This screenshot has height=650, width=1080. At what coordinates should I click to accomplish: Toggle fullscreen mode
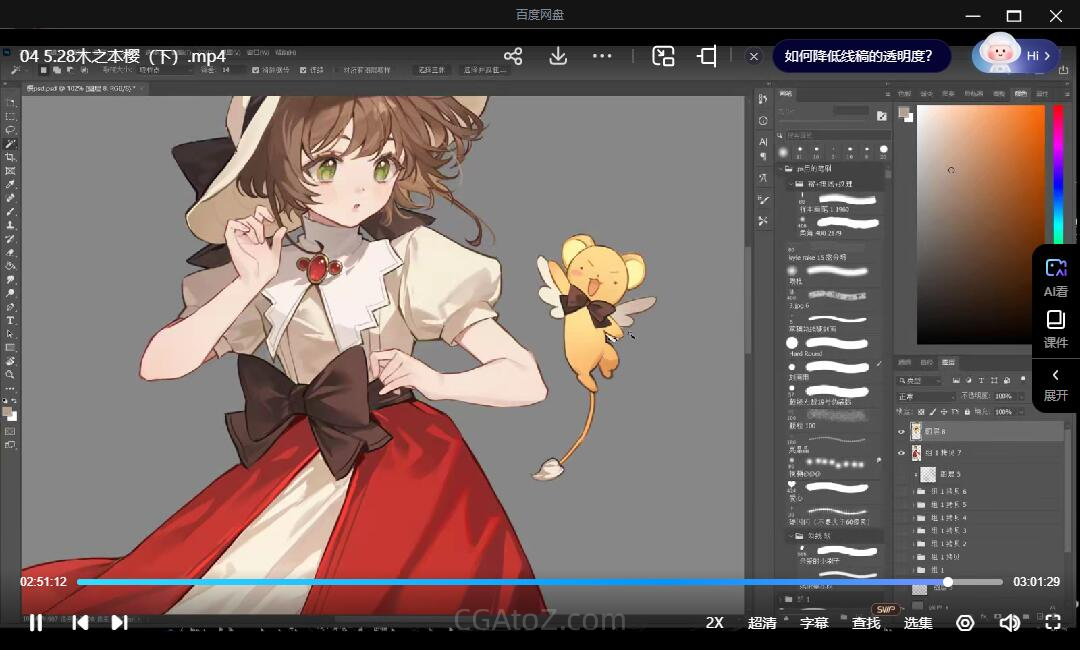pos(1053,622)
